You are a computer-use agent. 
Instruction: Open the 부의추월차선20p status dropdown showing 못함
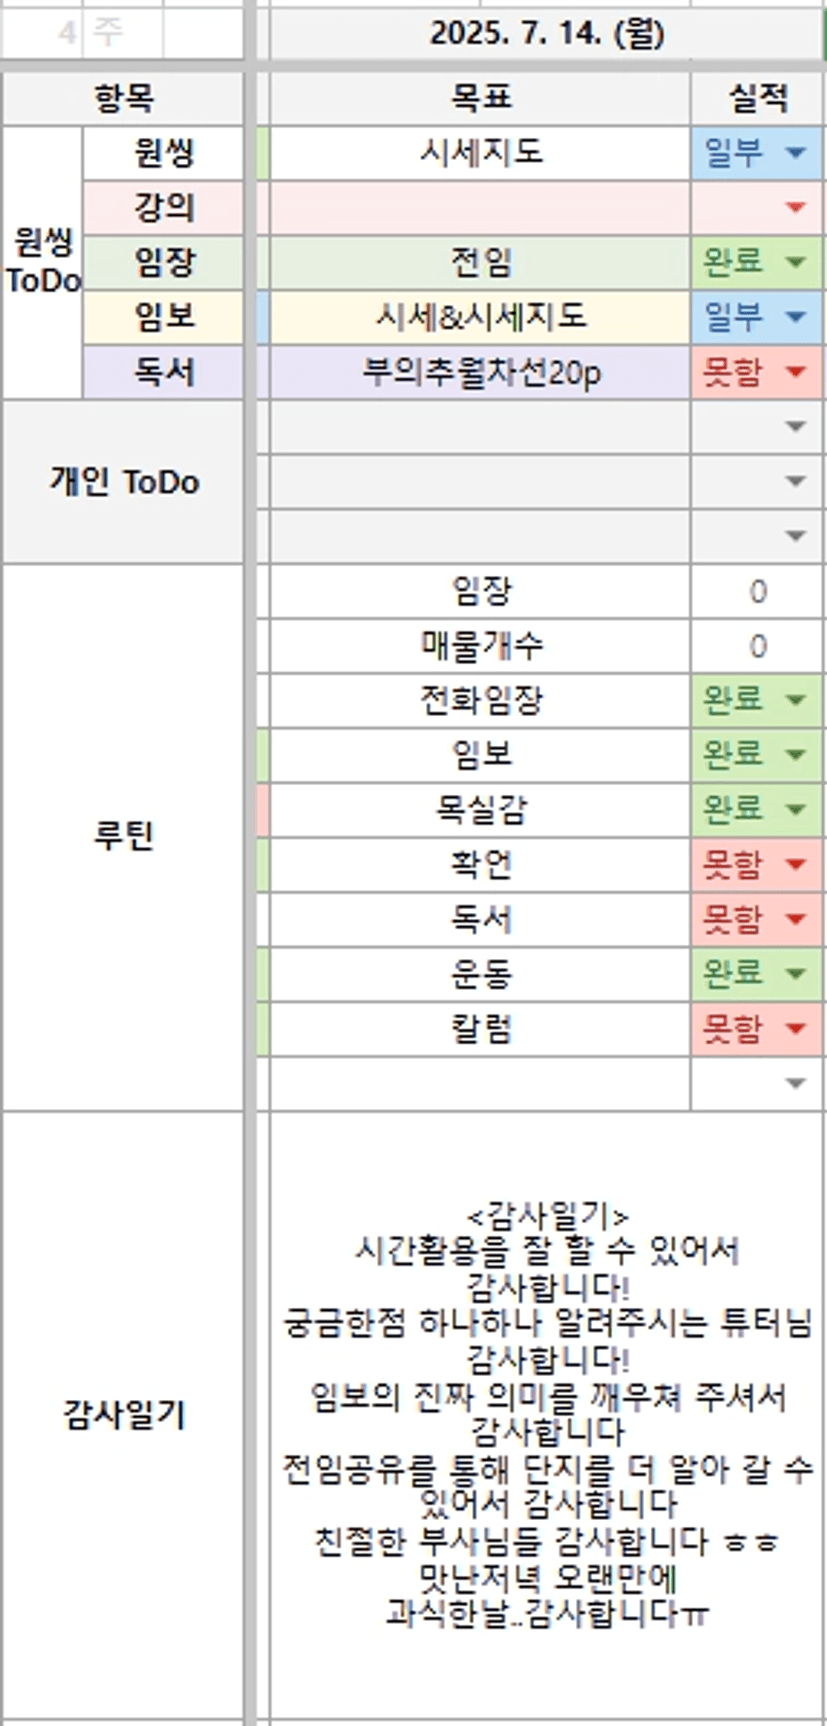(x=796, y=372)
